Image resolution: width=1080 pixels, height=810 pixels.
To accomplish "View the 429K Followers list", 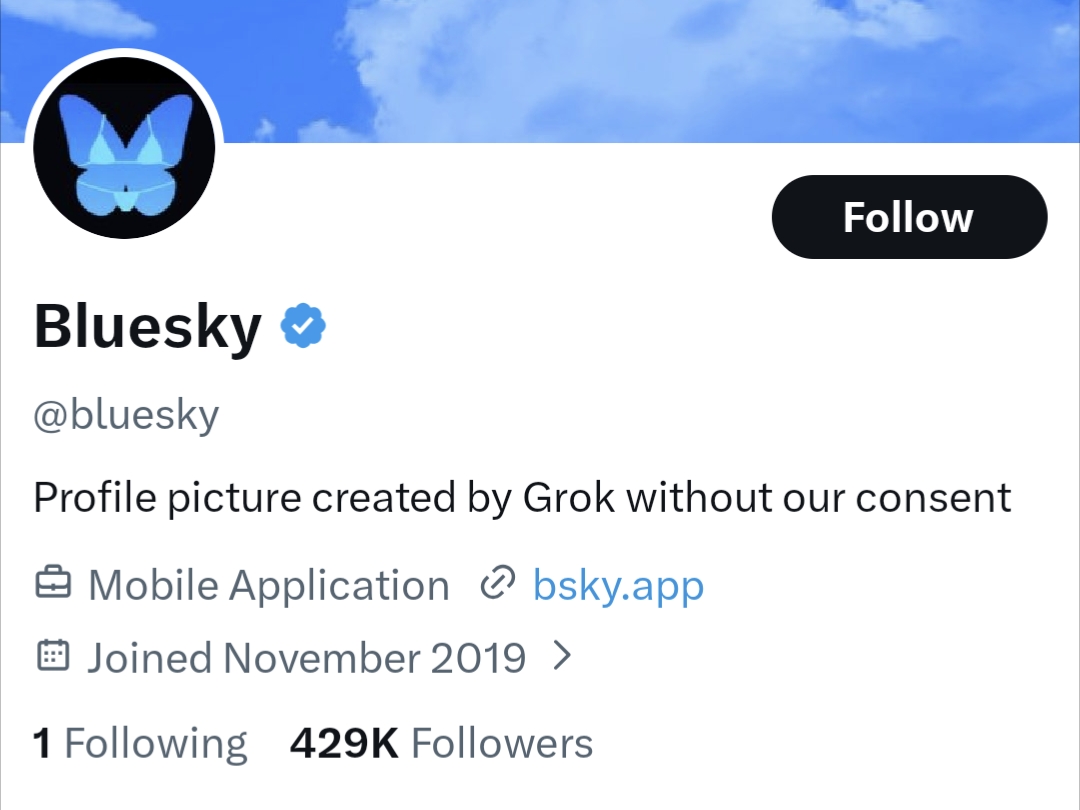I will 441,744.
